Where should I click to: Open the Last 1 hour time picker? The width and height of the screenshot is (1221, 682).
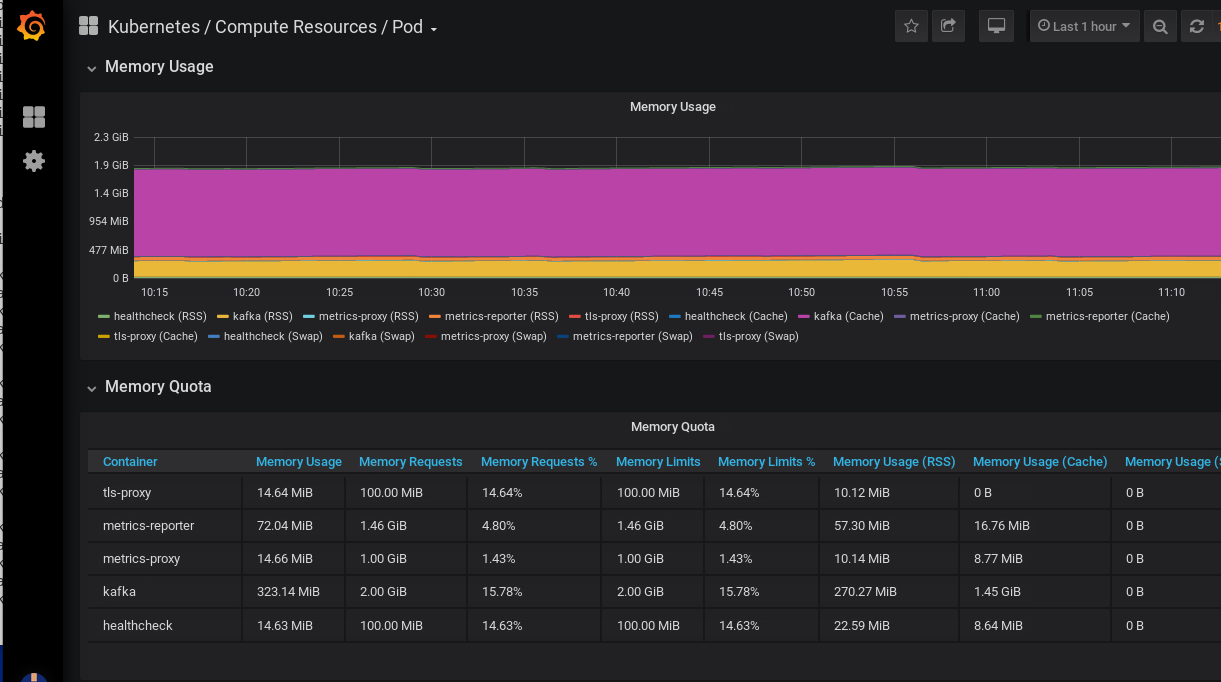[x=1084, y=27]
